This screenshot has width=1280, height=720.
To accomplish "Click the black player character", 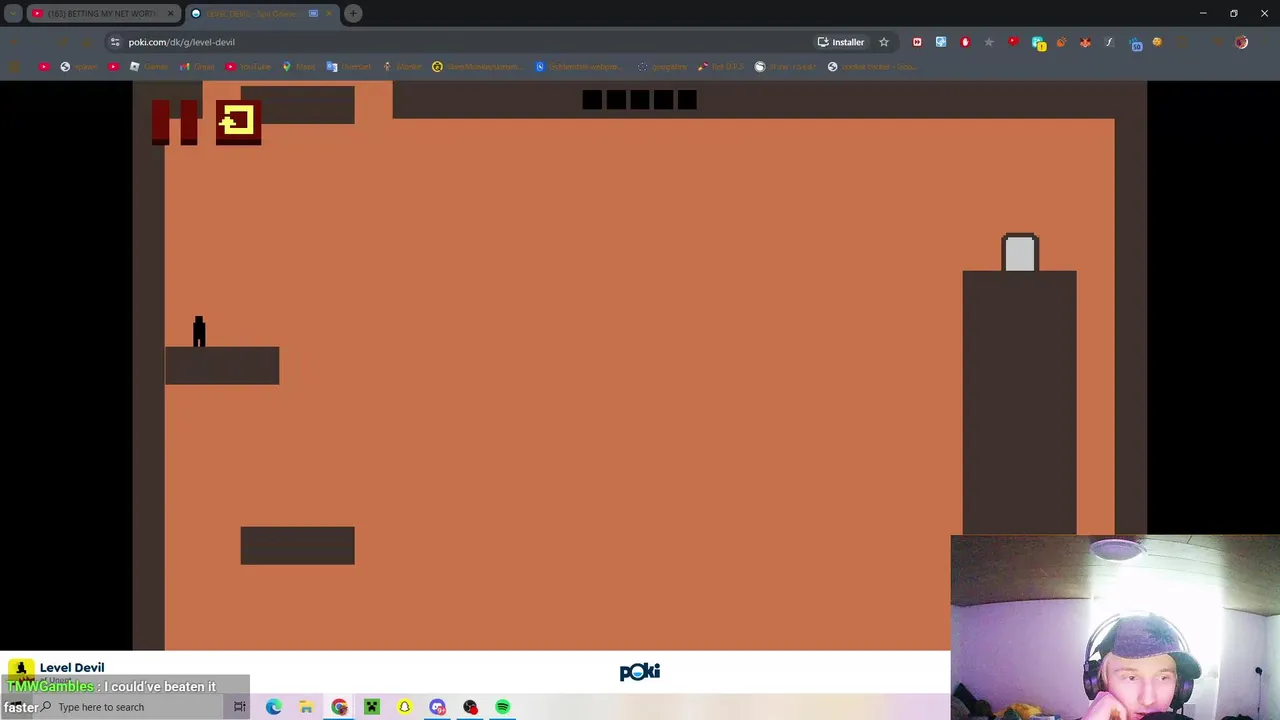I will click(199, 332).
